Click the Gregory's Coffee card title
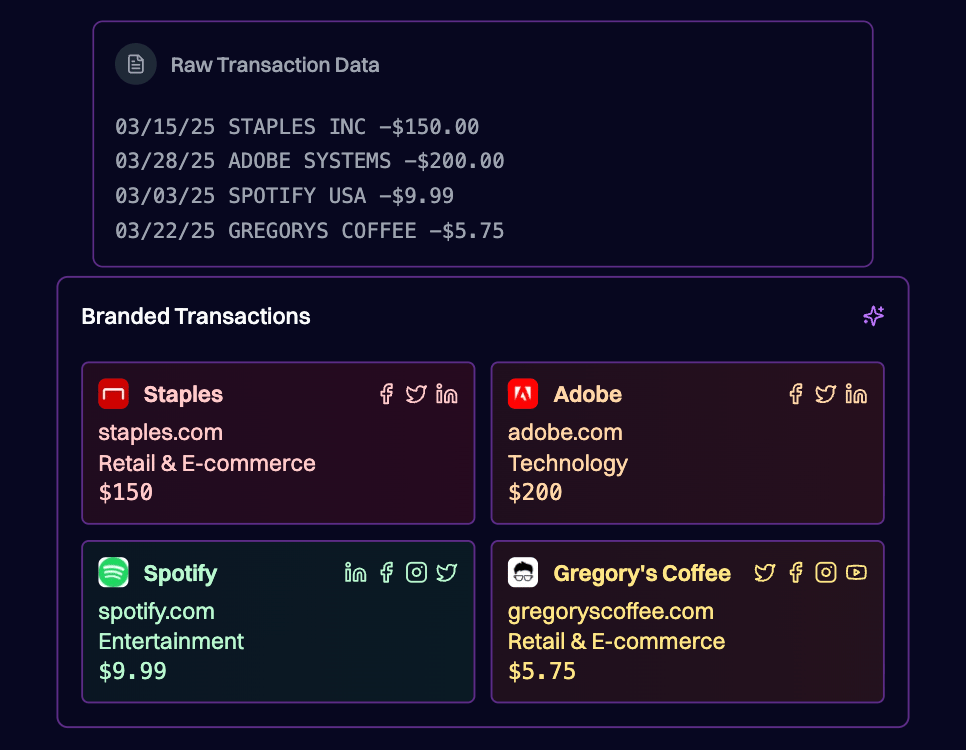966x750 pixels. tap(642, 574)
